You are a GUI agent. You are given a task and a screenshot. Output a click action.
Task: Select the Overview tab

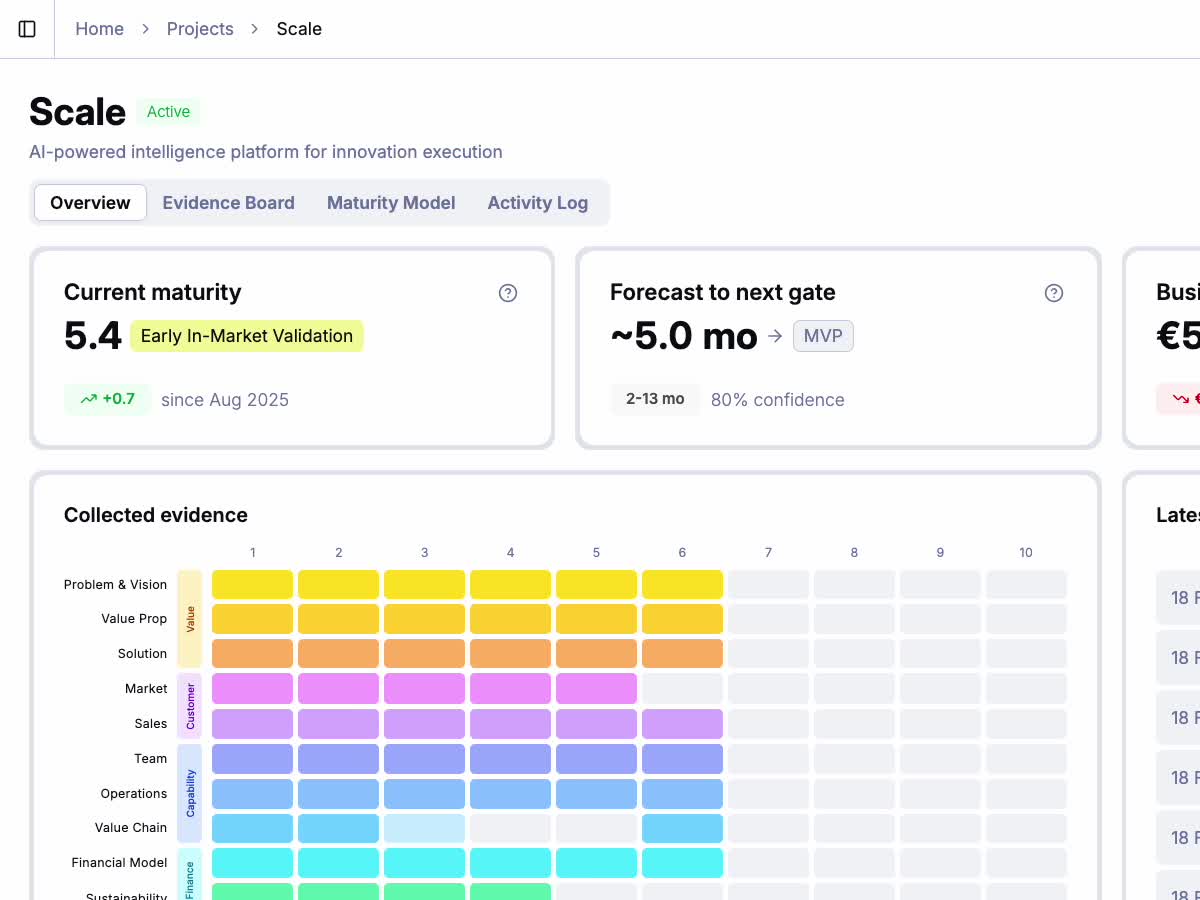(x=90, y=203)
